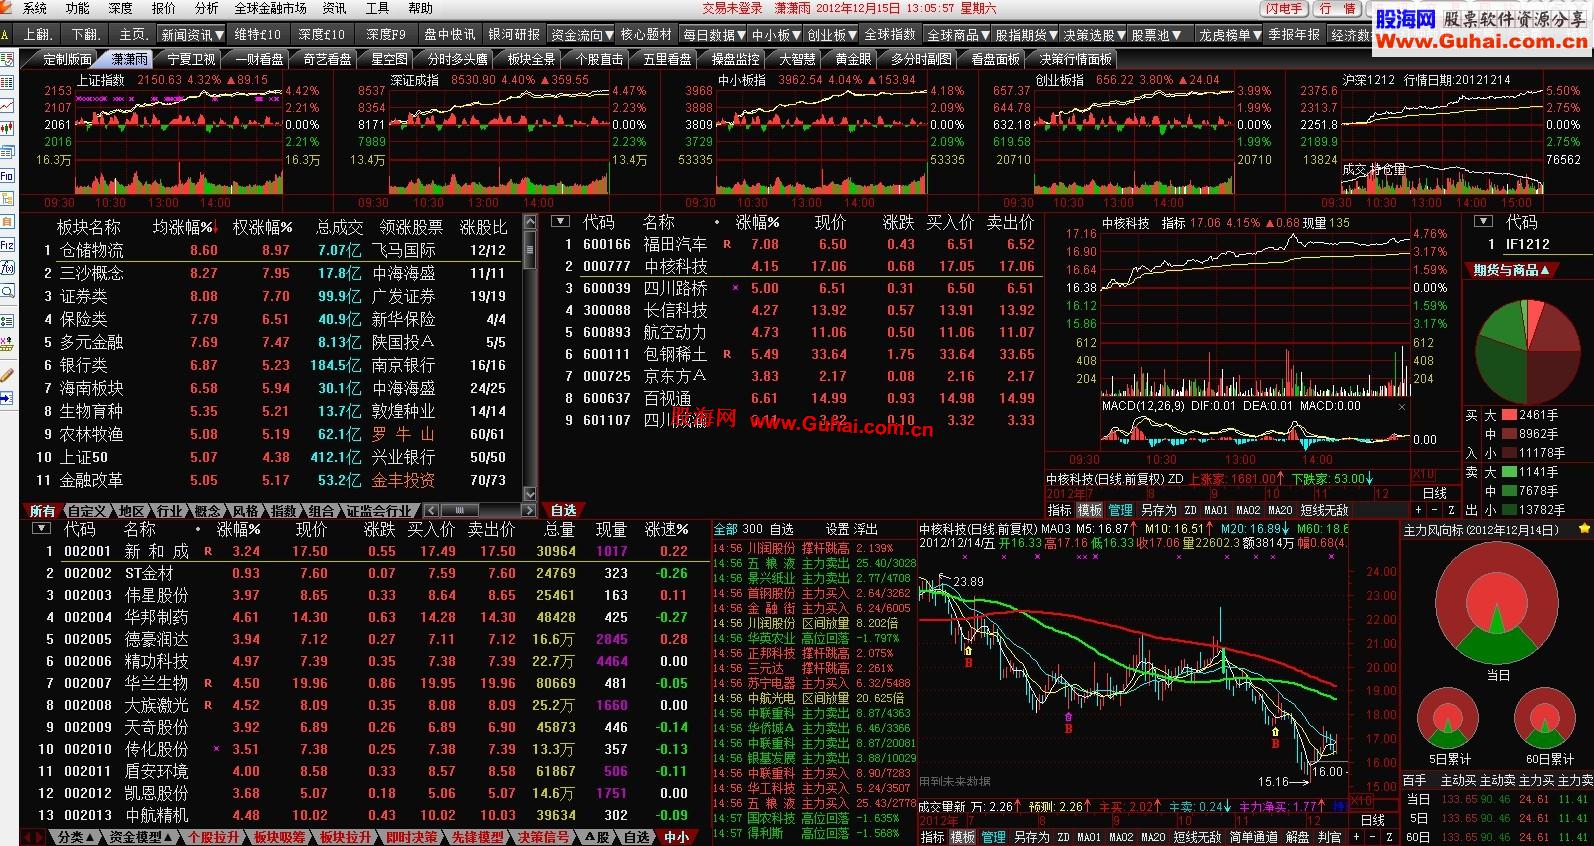
Task: Open the 龙虎榜单 dropdown
Action: (x=1230, y=34)
